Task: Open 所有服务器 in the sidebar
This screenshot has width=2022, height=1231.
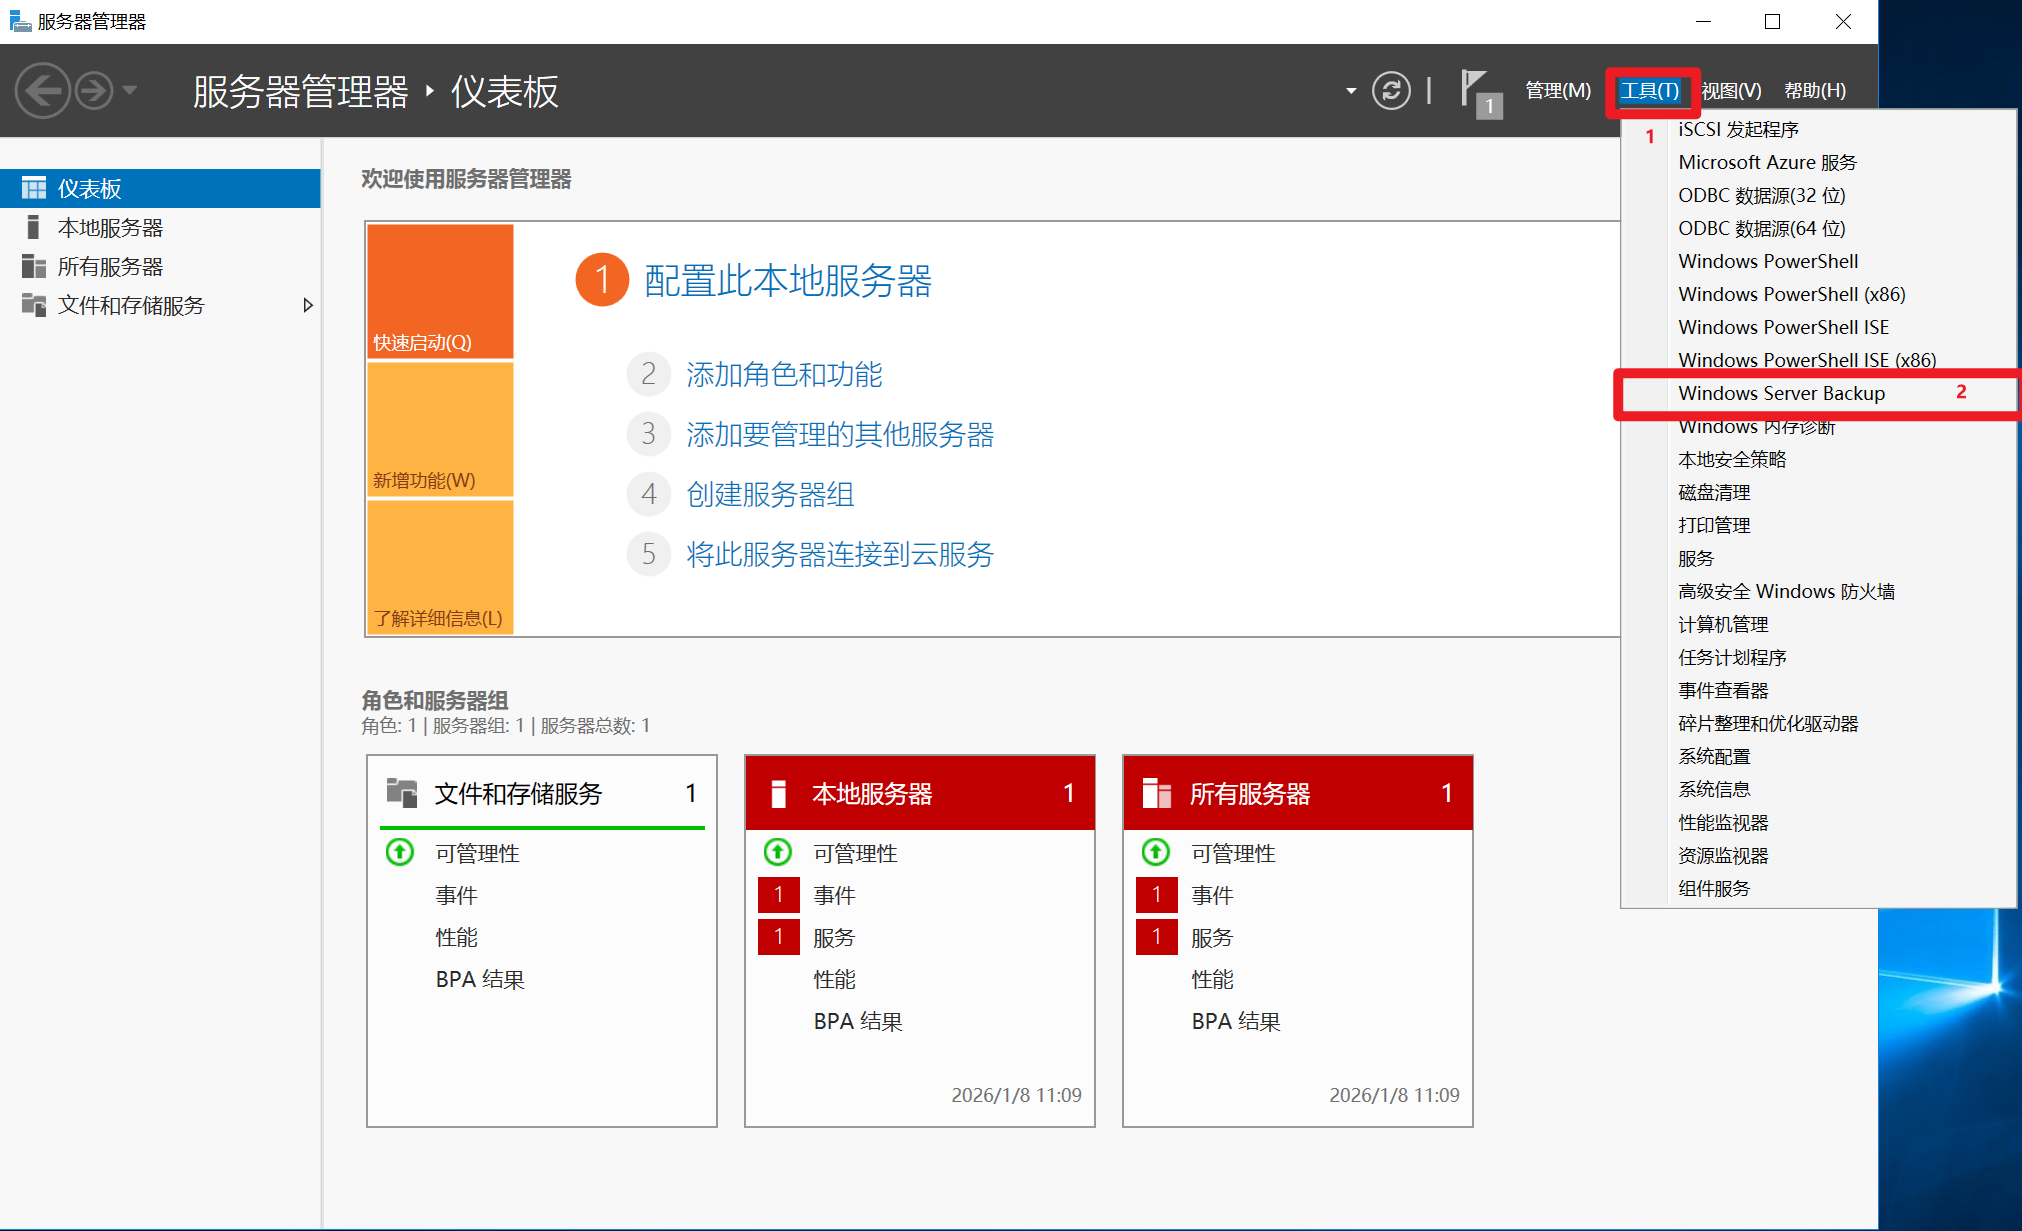Action: tap(110, 267)
